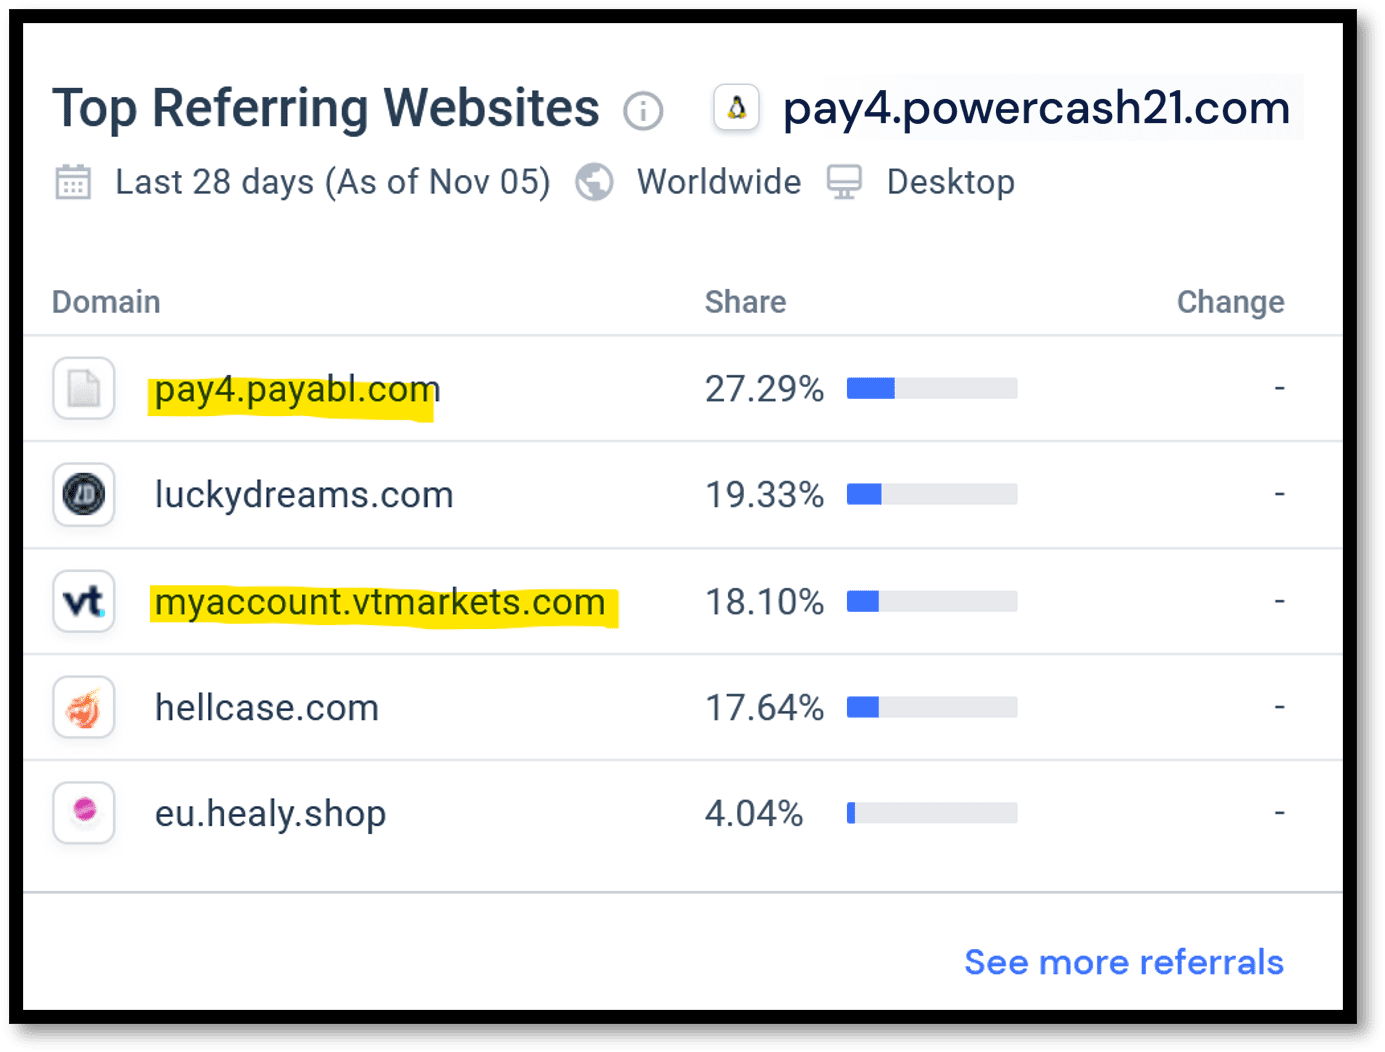Click the 27.29% share bar
1385x1052 pixels.
932,388
